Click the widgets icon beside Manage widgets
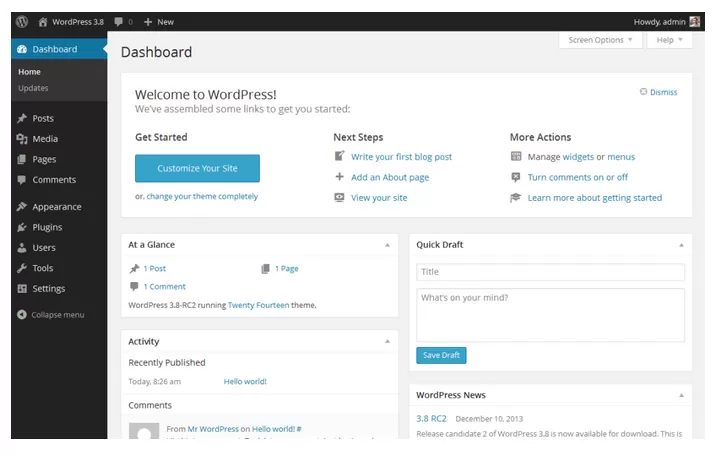Viewport: 717px width, 456px height. coord(516,156)
